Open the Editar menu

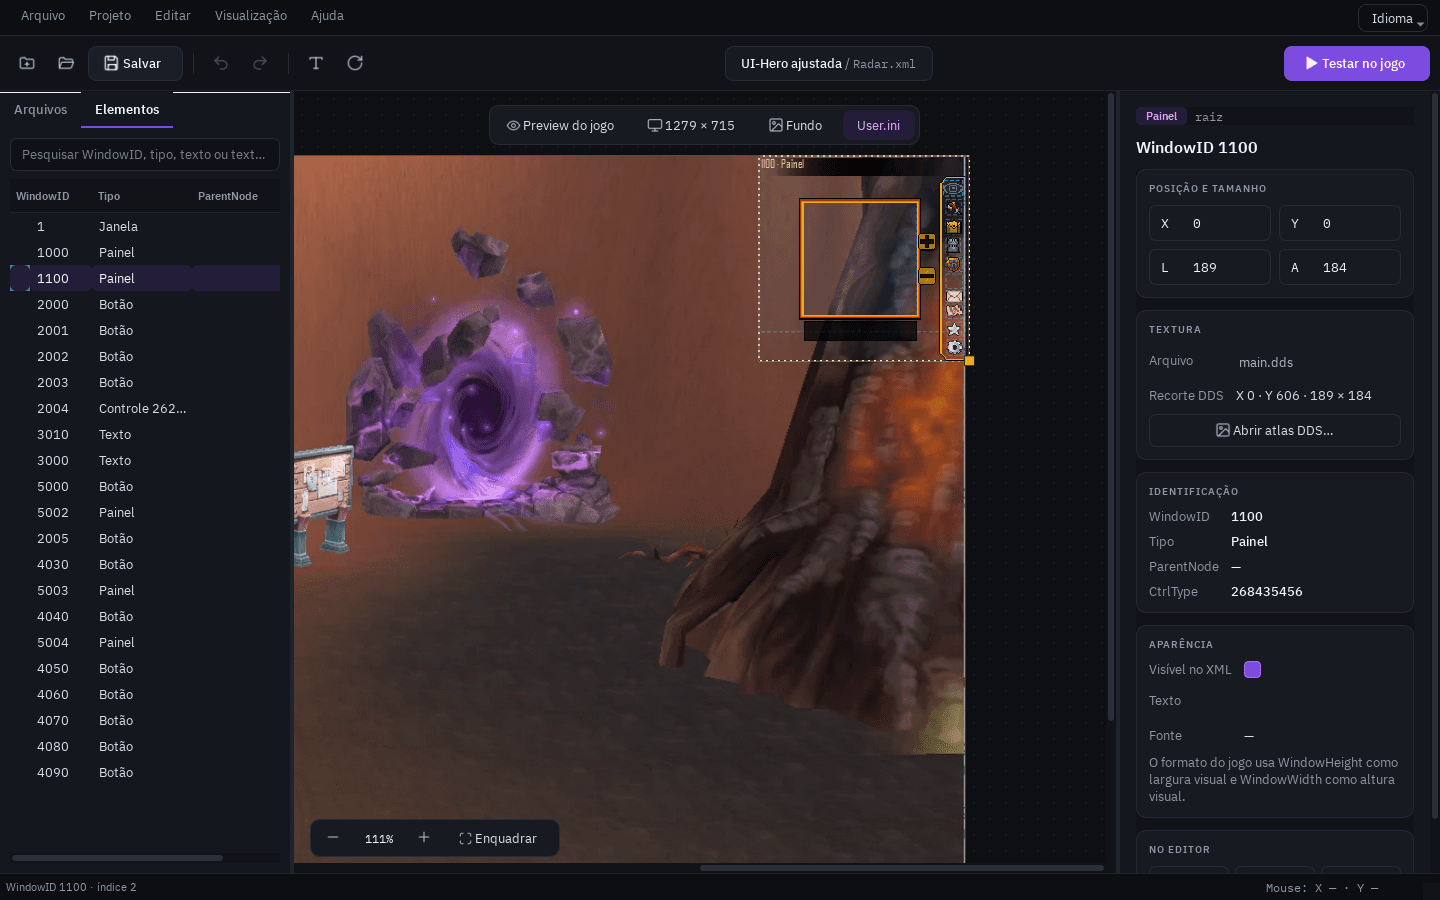pos(173,16)
